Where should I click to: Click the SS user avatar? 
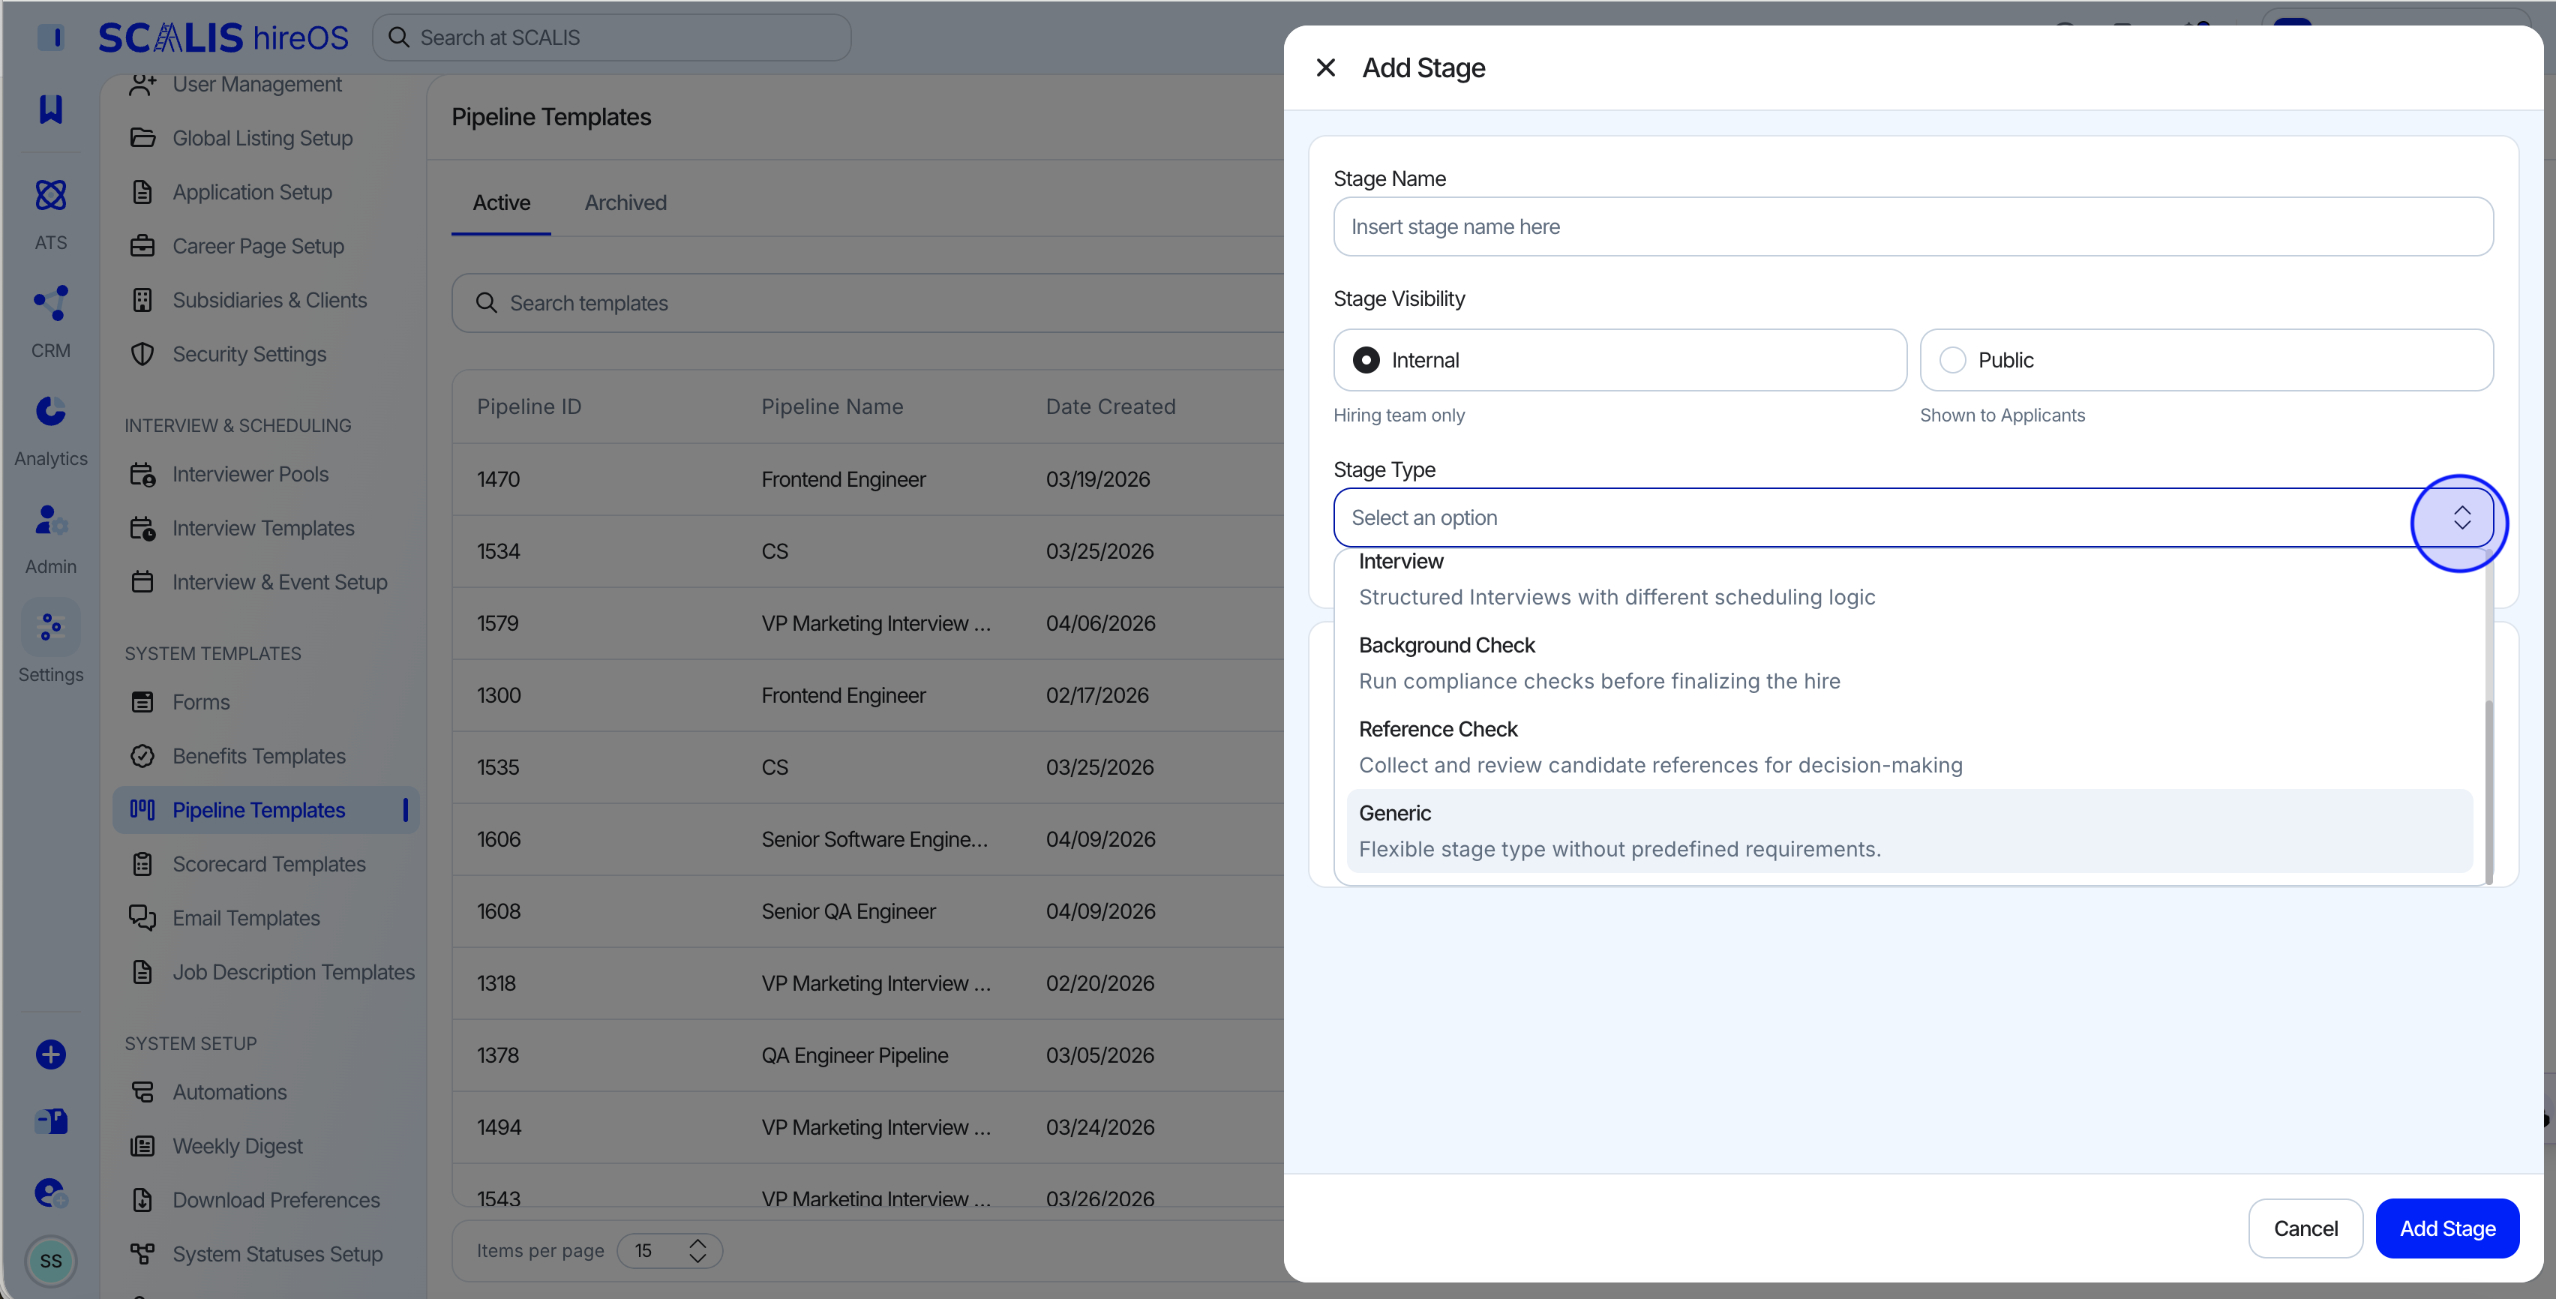51,1260
